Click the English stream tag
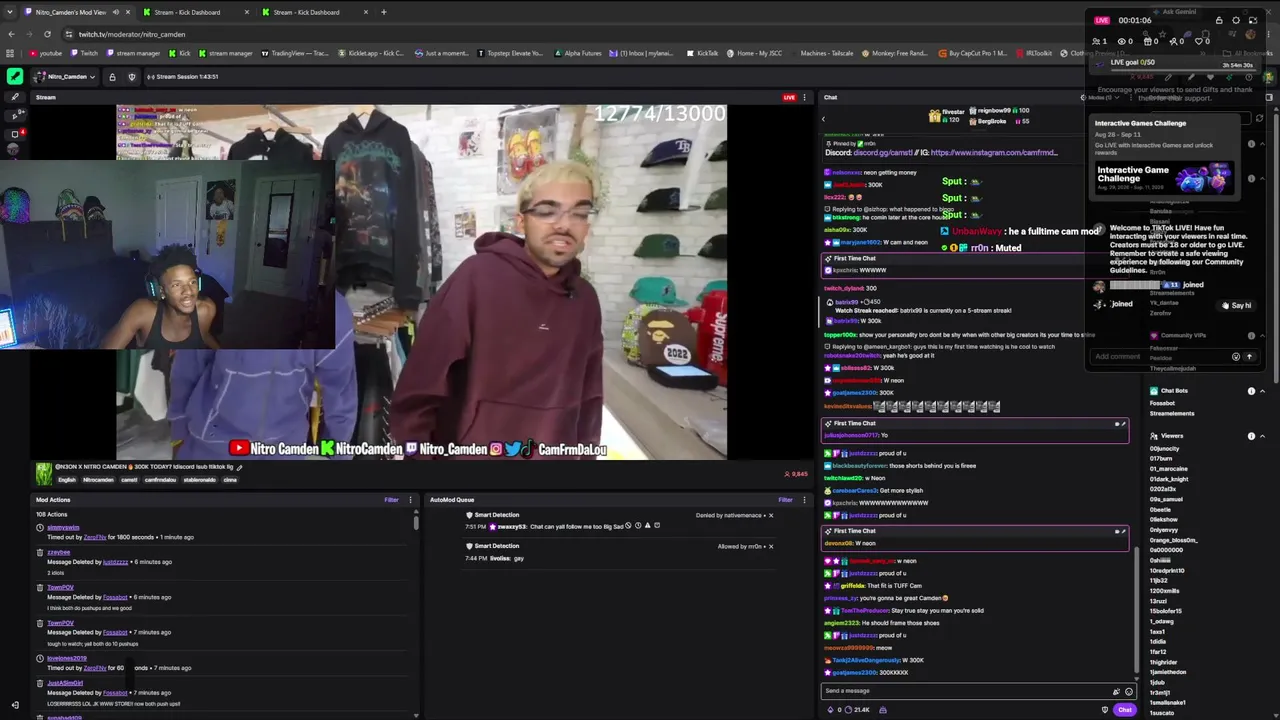The height and width of the screenshot is (720, 1280). [67, 480]
